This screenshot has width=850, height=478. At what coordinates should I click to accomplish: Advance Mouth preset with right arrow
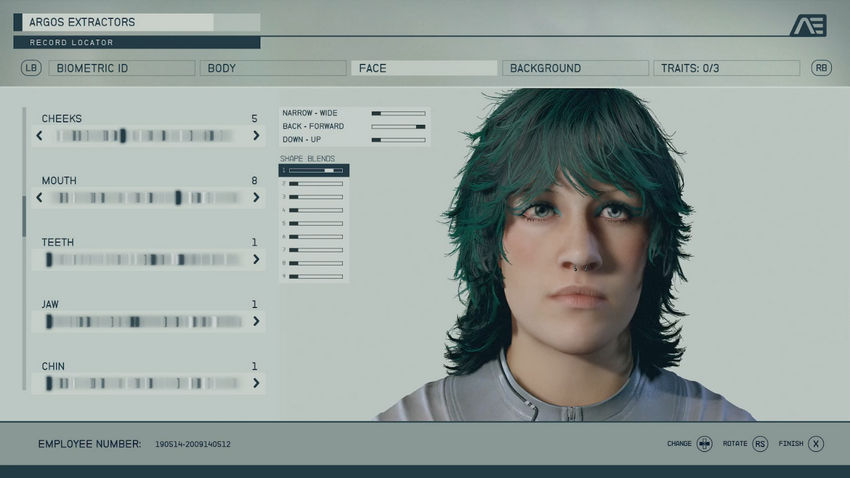pos(256,198)
